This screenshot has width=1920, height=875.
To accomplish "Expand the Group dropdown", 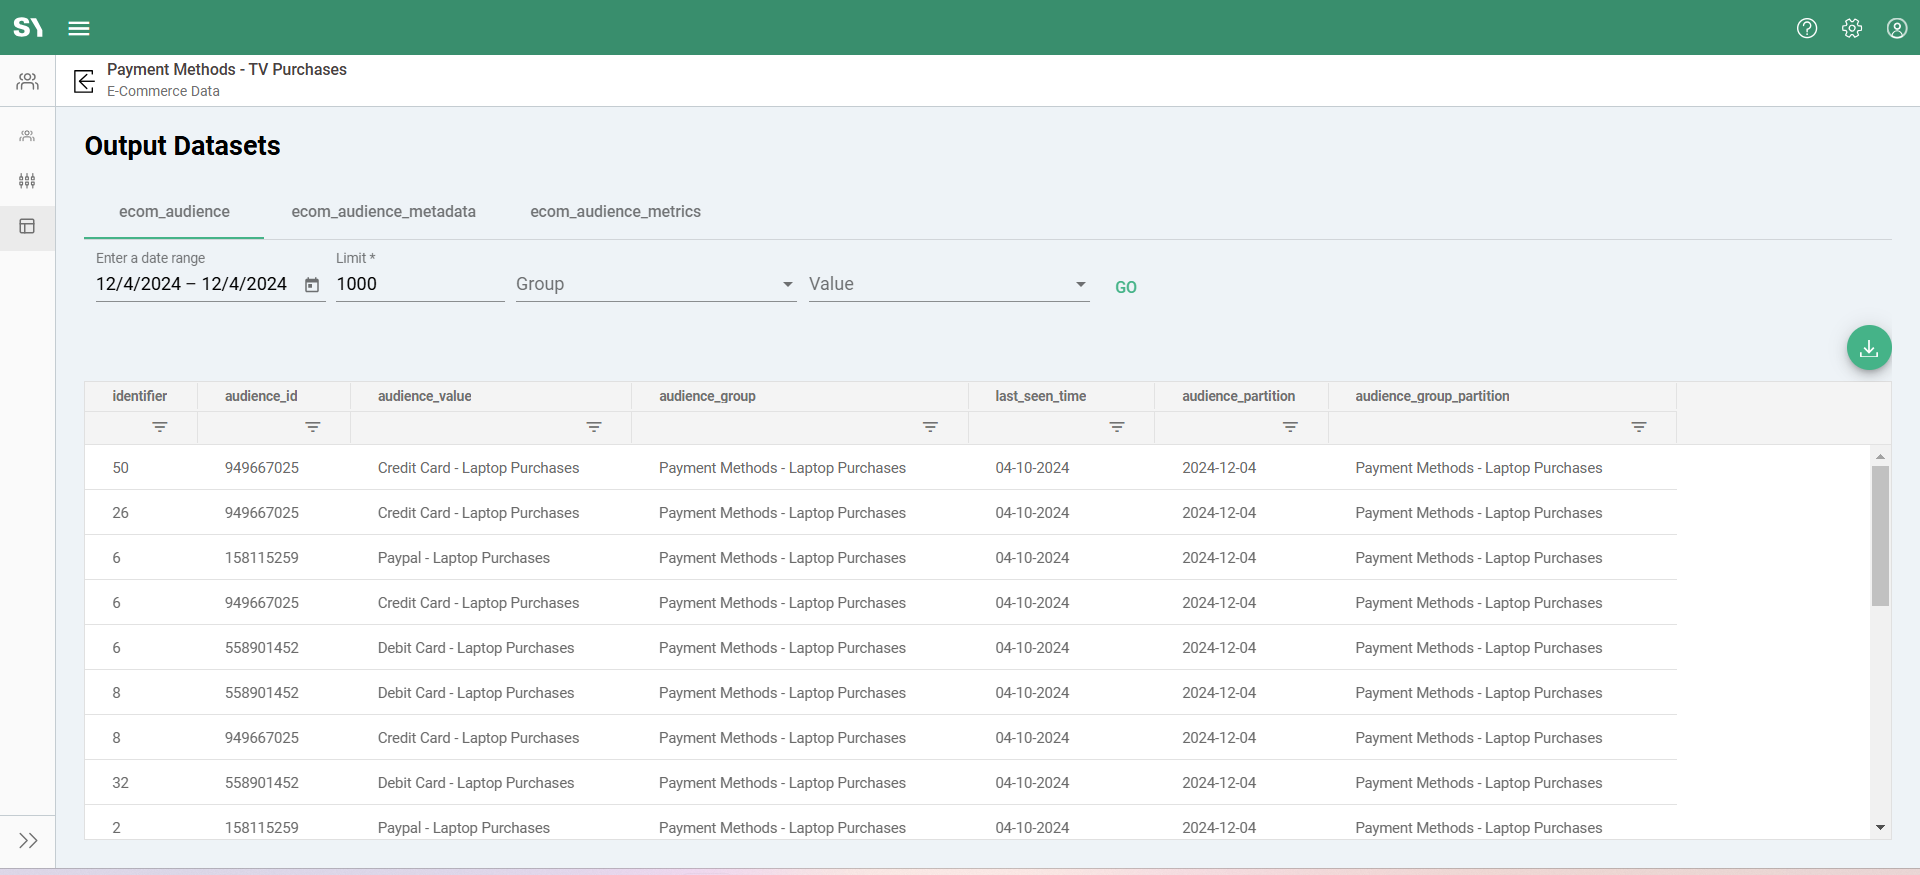I will 655,285.
